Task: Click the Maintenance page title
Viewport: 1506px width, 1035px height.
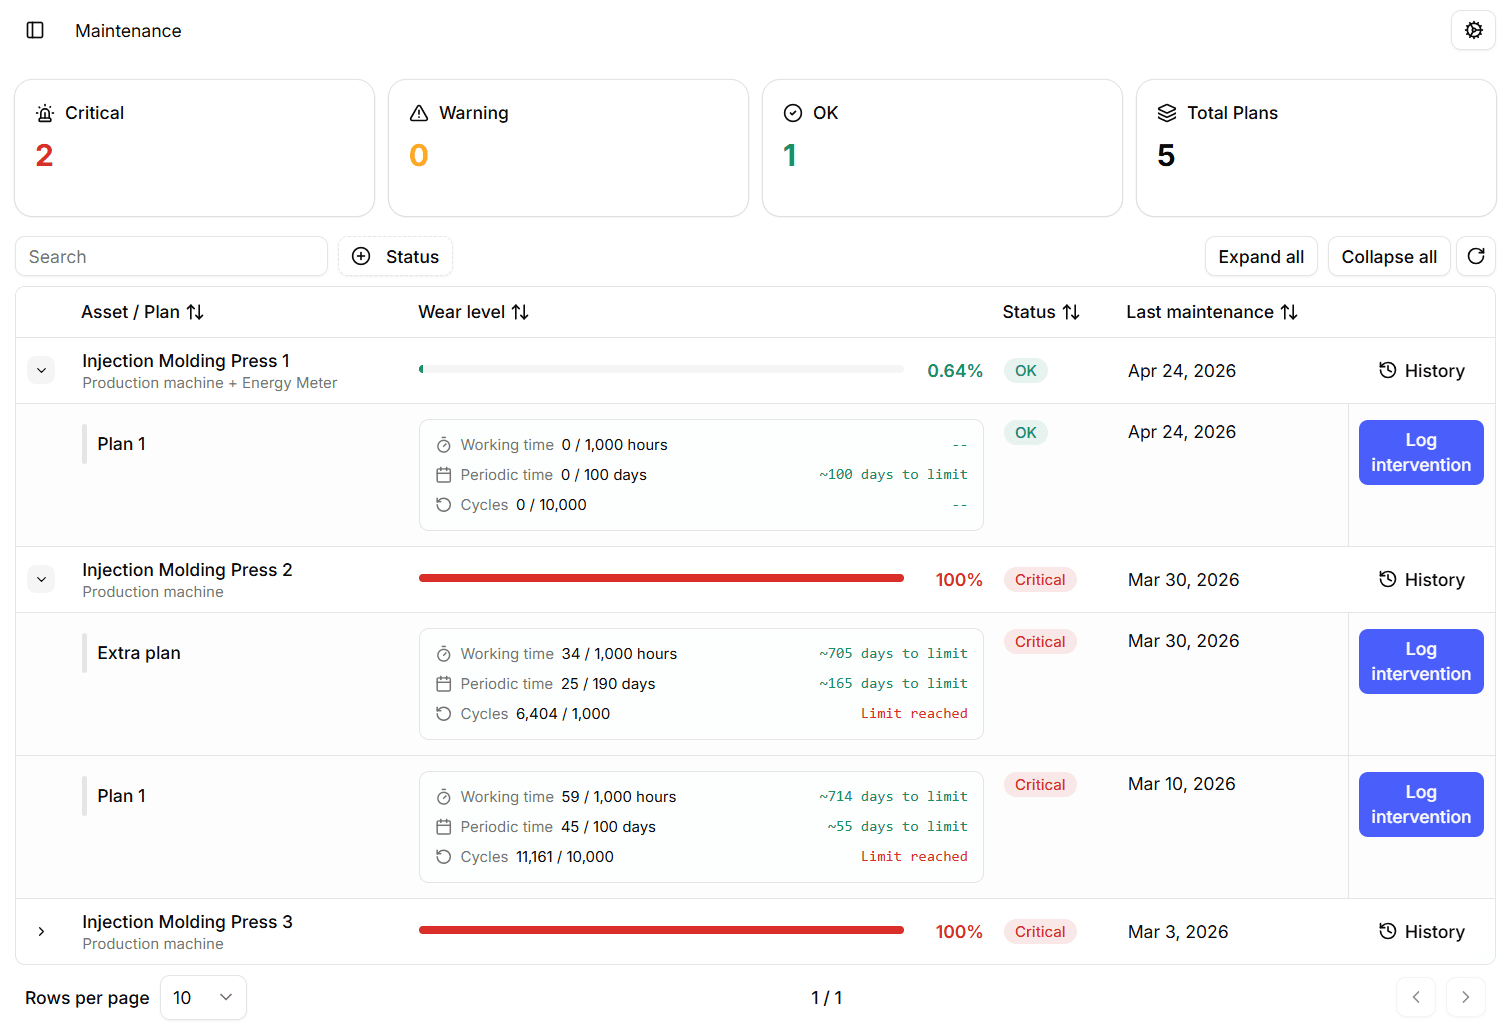Action: 128,31
